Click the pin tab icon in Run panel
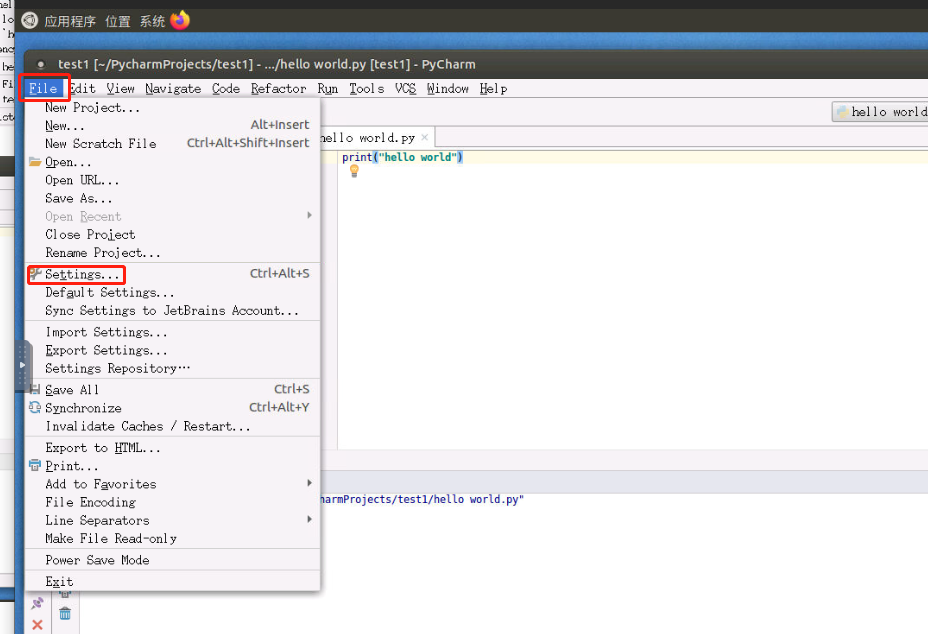The width and height of the screenshot is (928, 634). tap(37, 604)
